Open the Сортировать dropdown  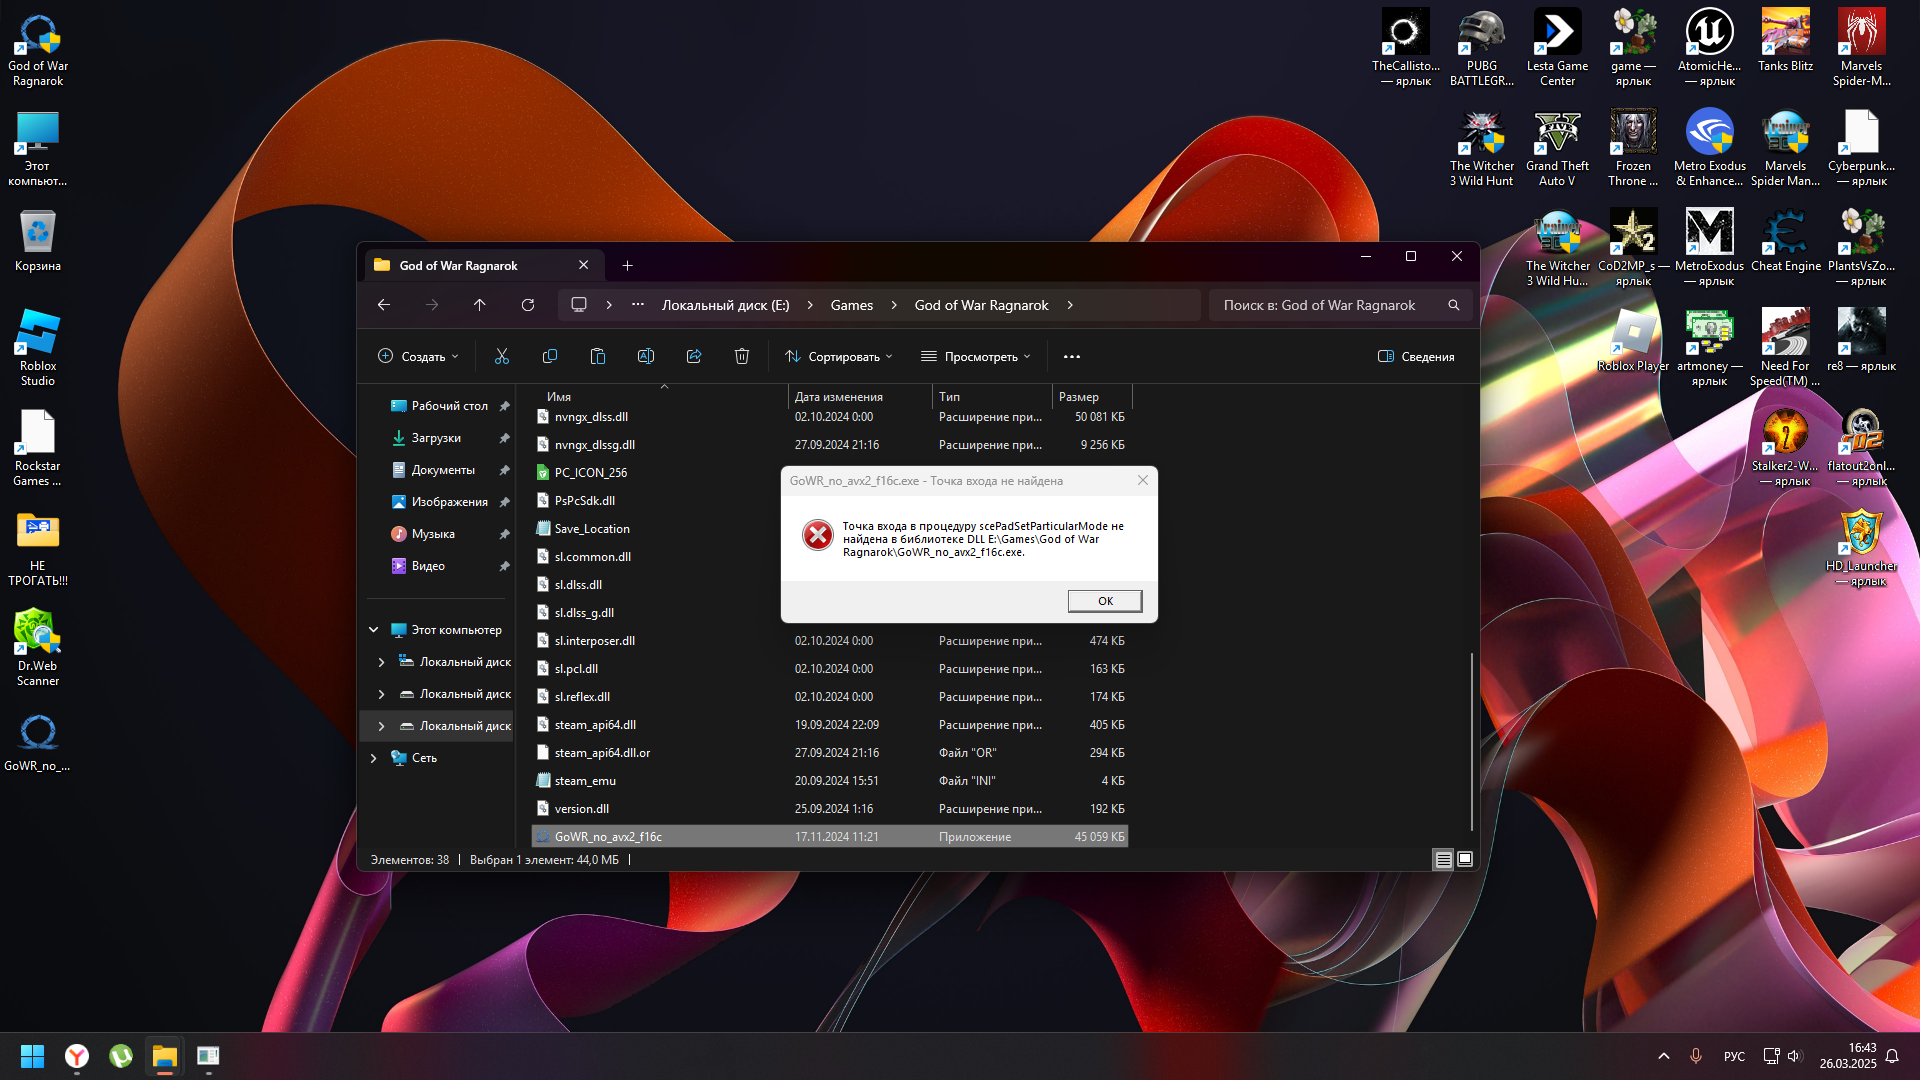(x=838, y=356)
